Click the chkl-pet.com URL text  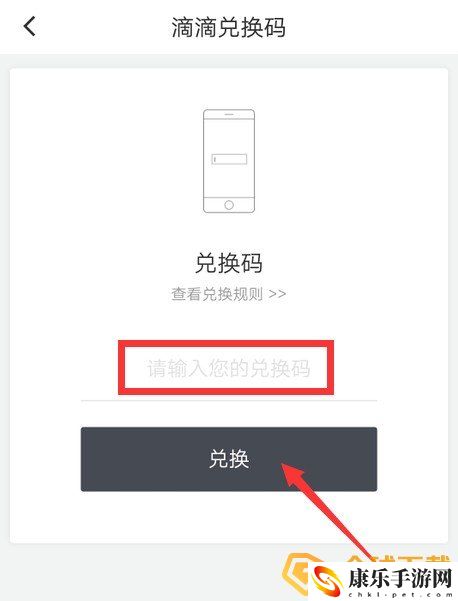click(400, 594)
